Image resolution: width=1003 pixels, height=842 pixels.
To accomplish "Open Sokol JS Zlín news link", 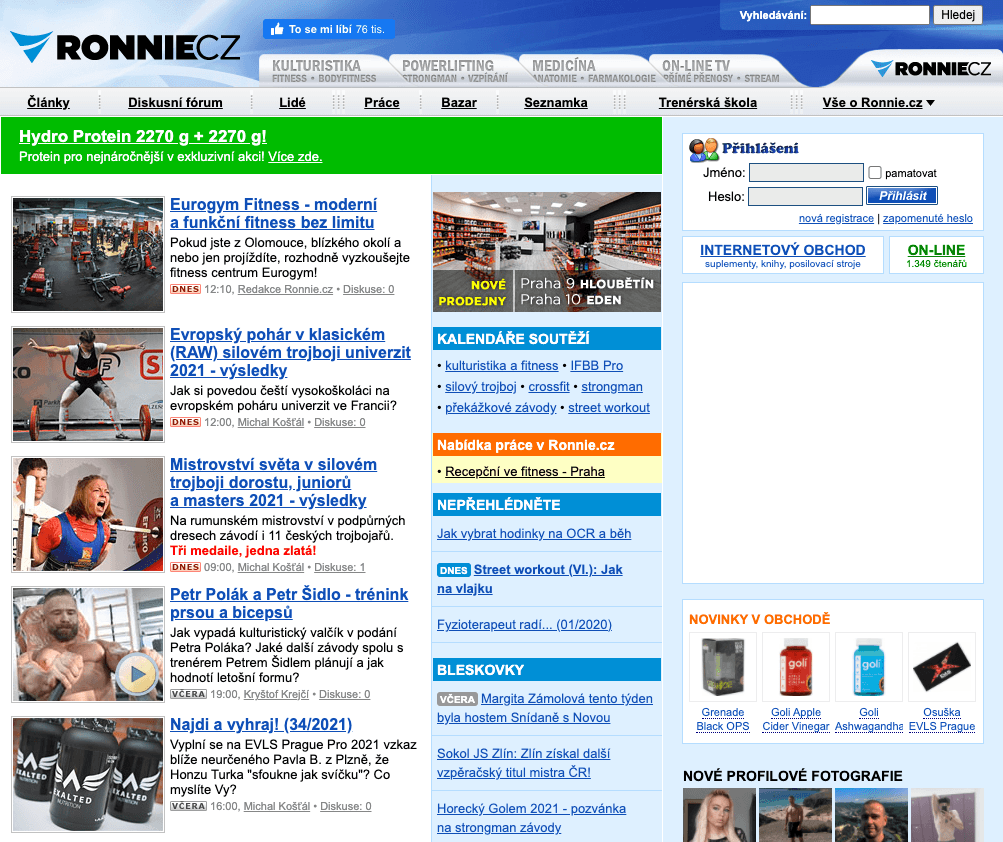I will (523, 763).
